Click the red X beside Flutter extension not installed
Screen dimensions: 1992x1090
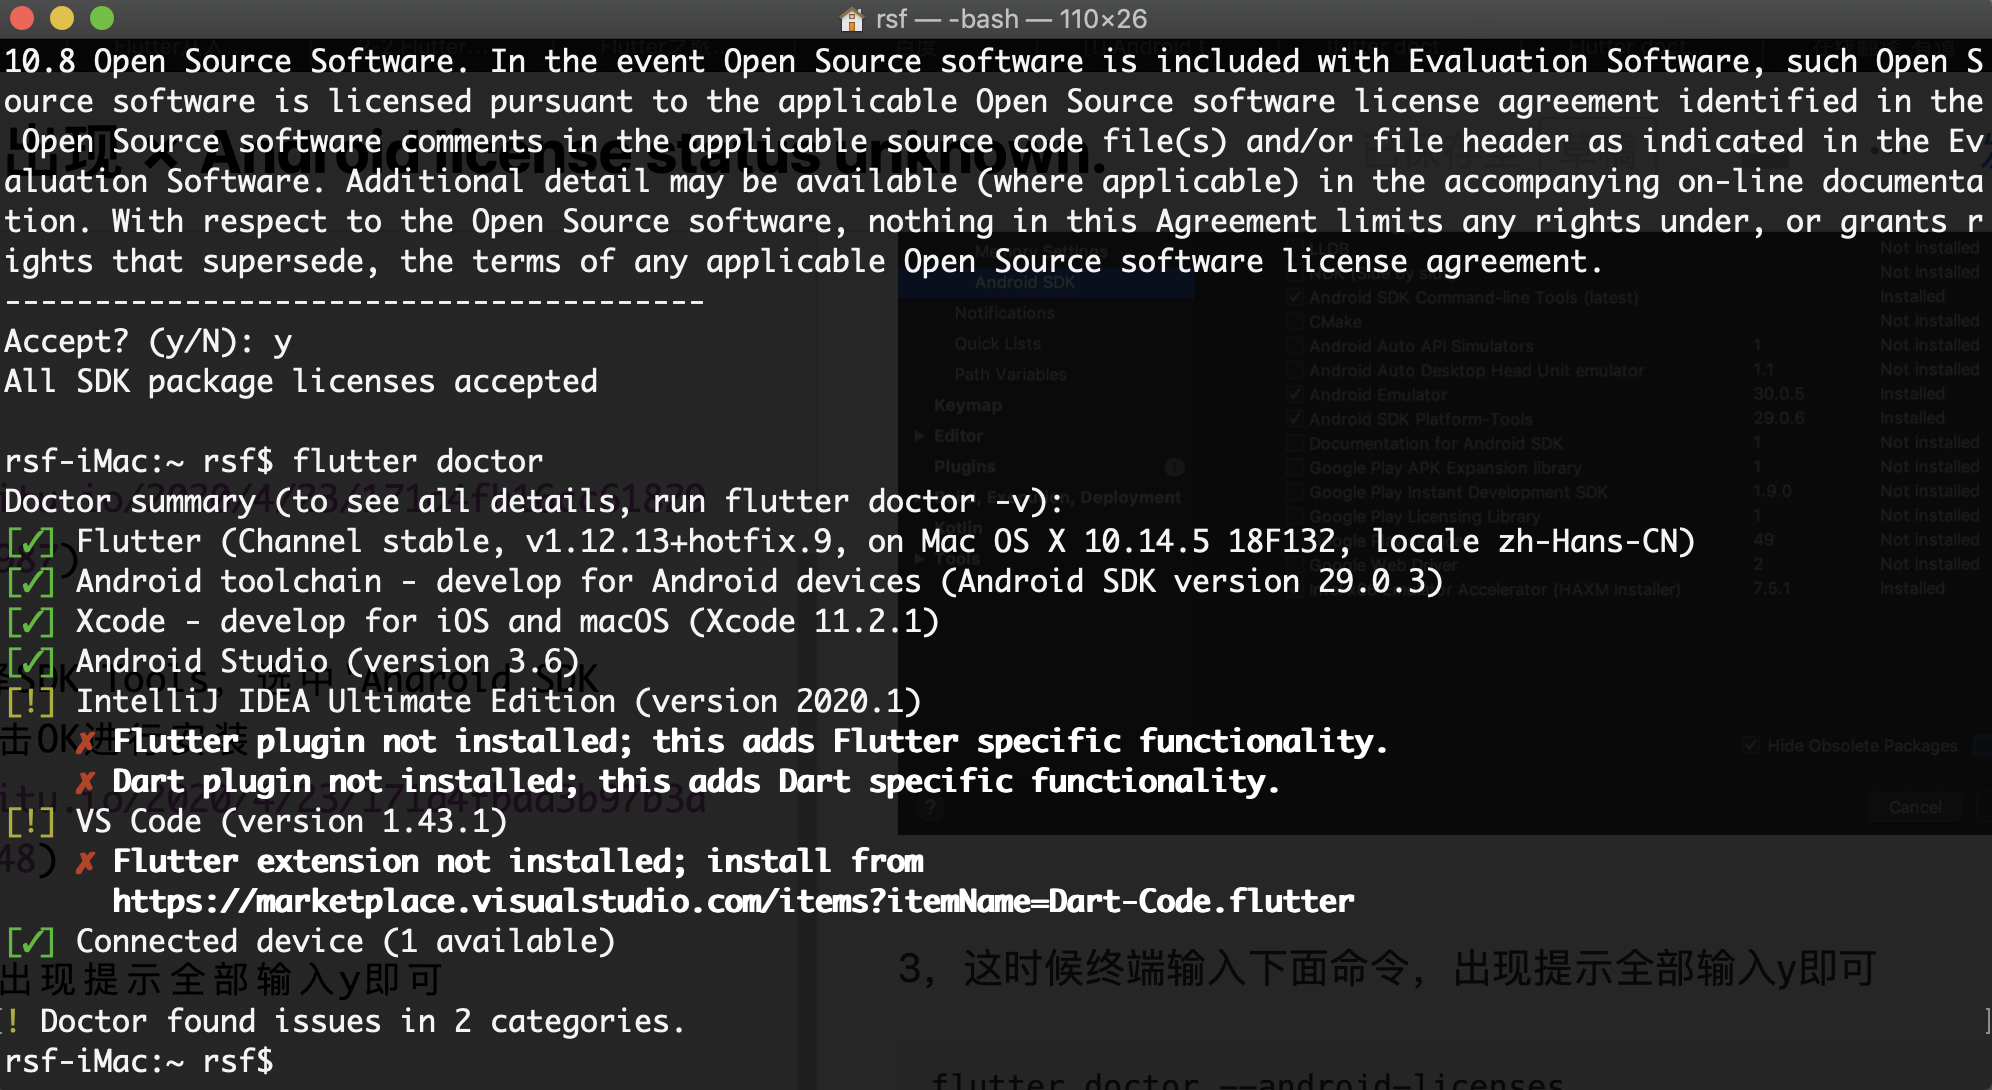click(x=86, y=862)
